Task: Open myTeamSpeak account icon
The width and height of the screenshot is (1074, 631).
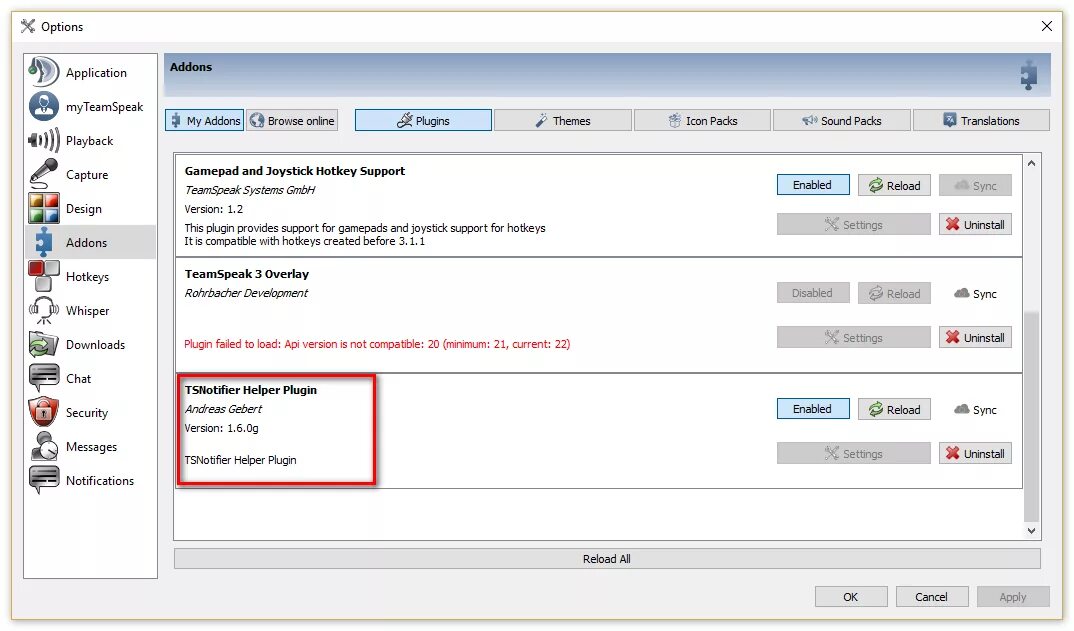Action: click(43, 106)
